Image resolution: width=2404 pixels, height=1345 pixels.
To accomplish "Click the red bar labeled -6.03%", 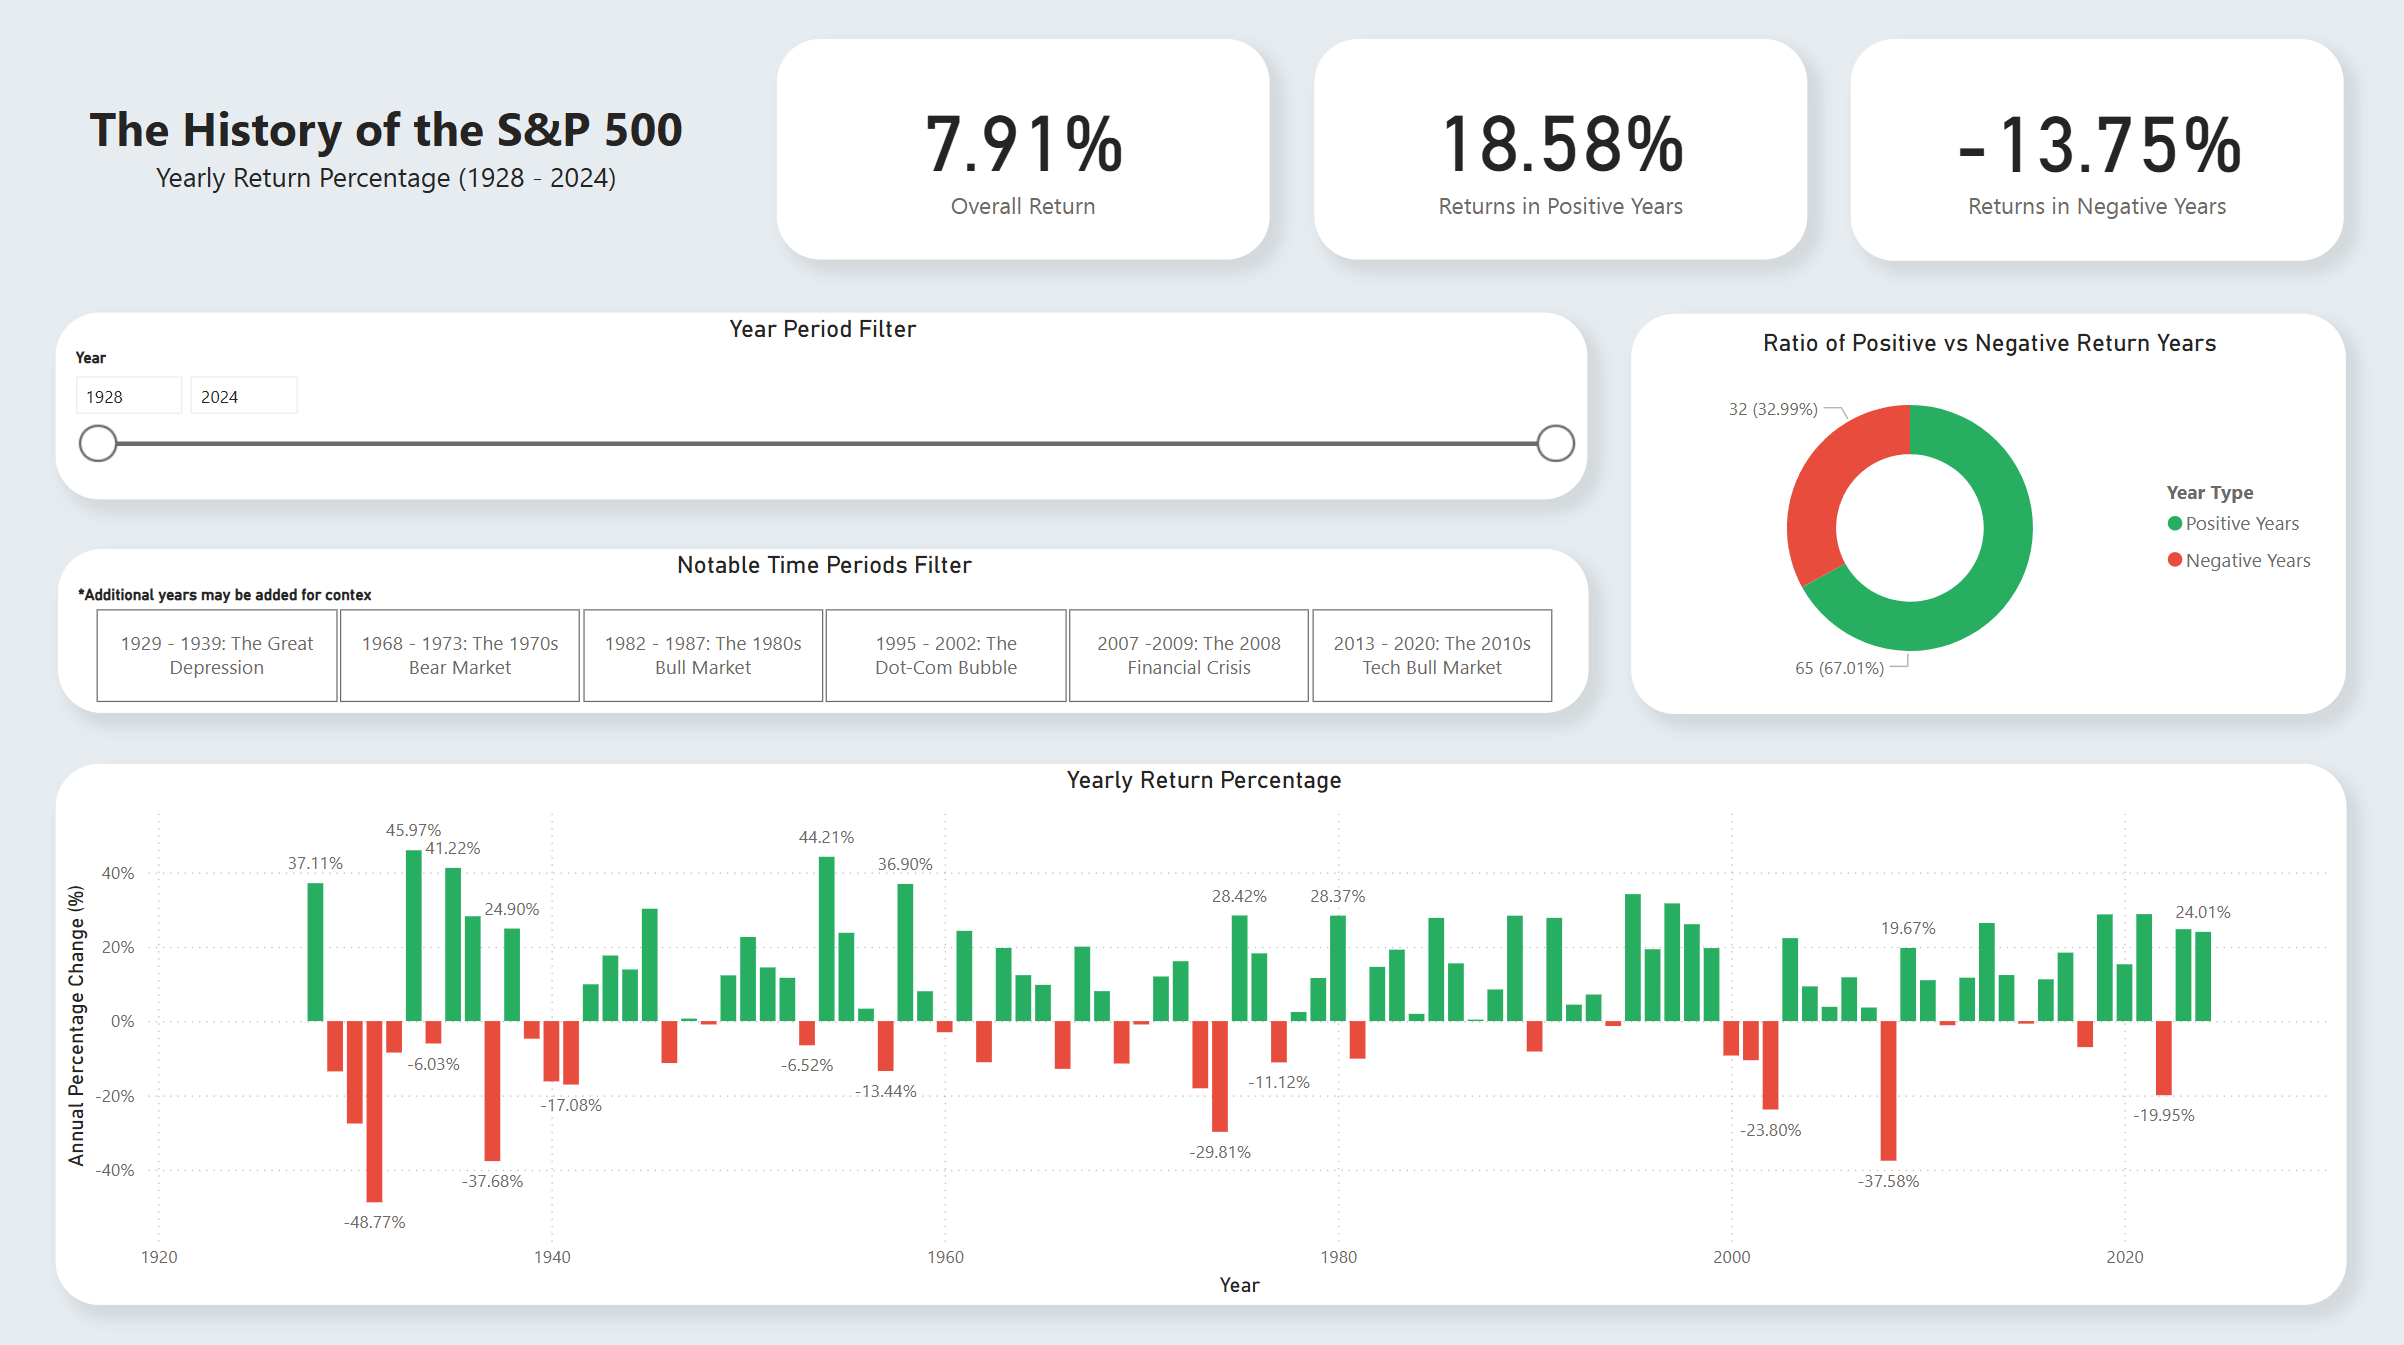I will [x=433, y=1032].
